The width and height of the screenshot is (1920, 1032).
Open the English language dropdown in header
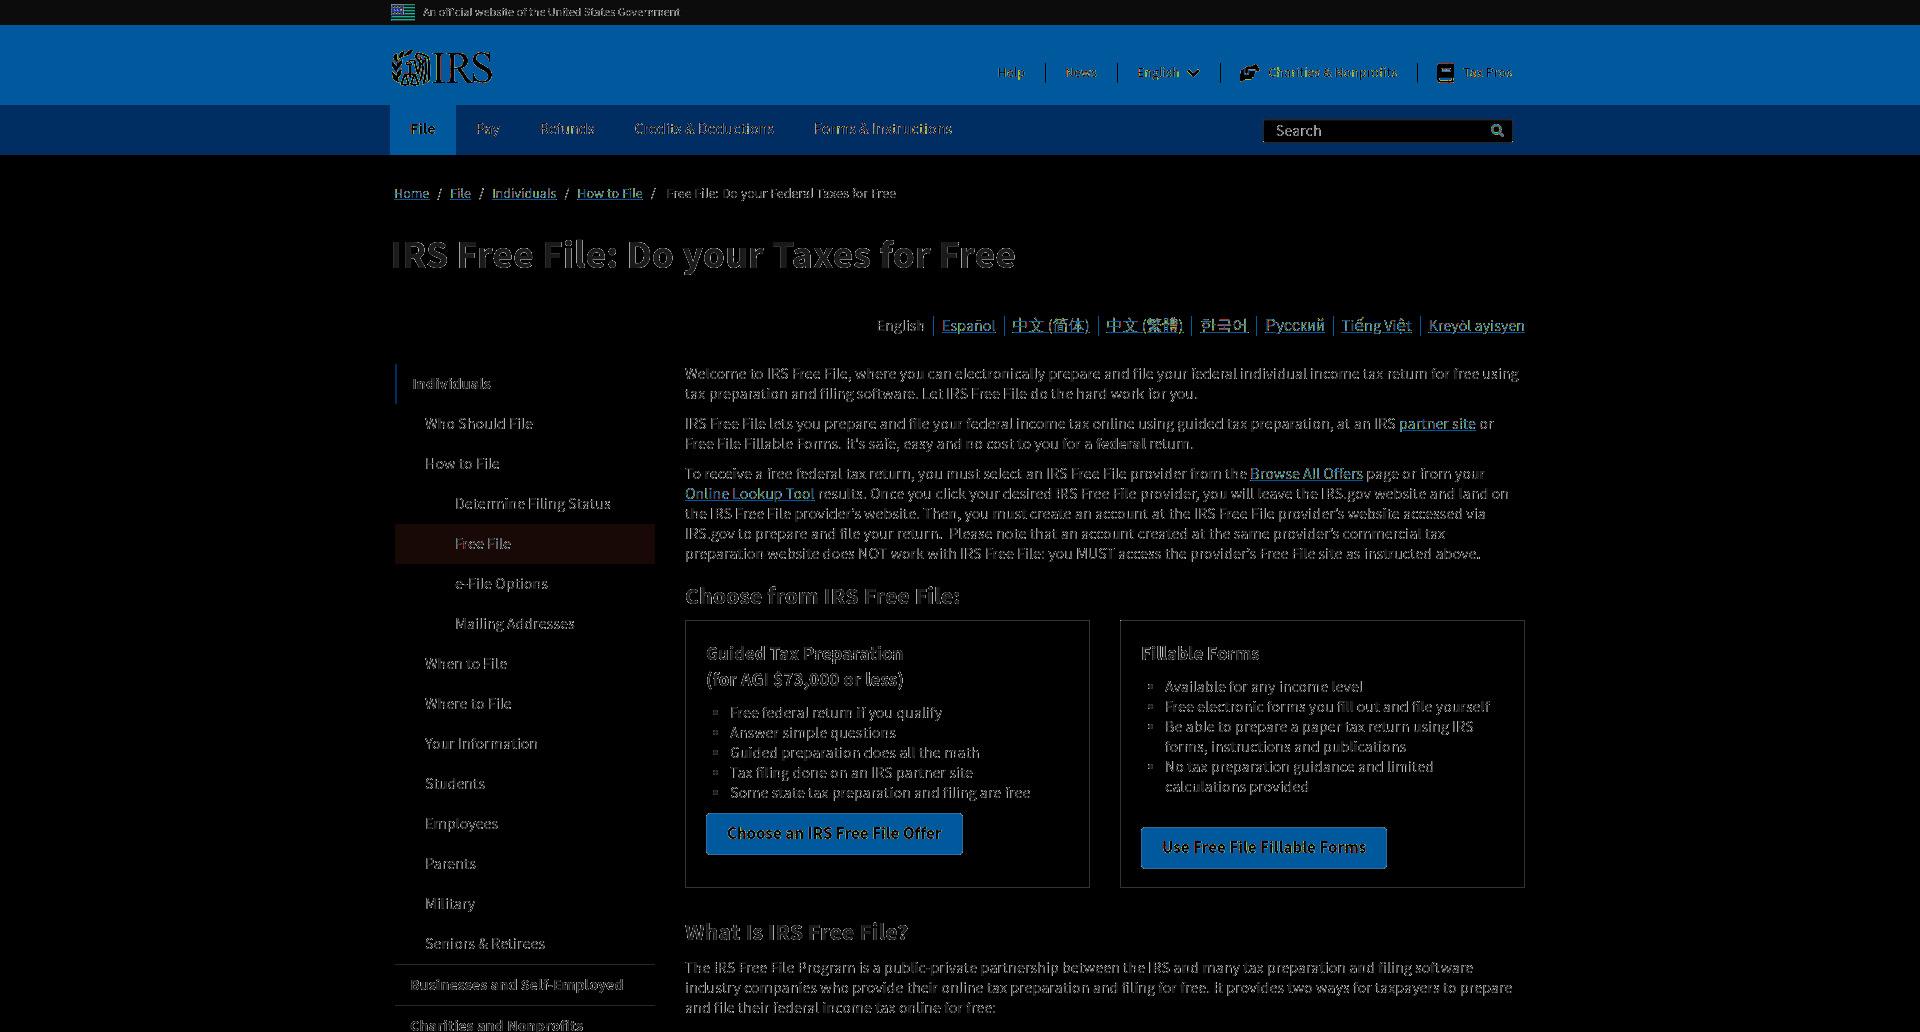[1167, 73]
